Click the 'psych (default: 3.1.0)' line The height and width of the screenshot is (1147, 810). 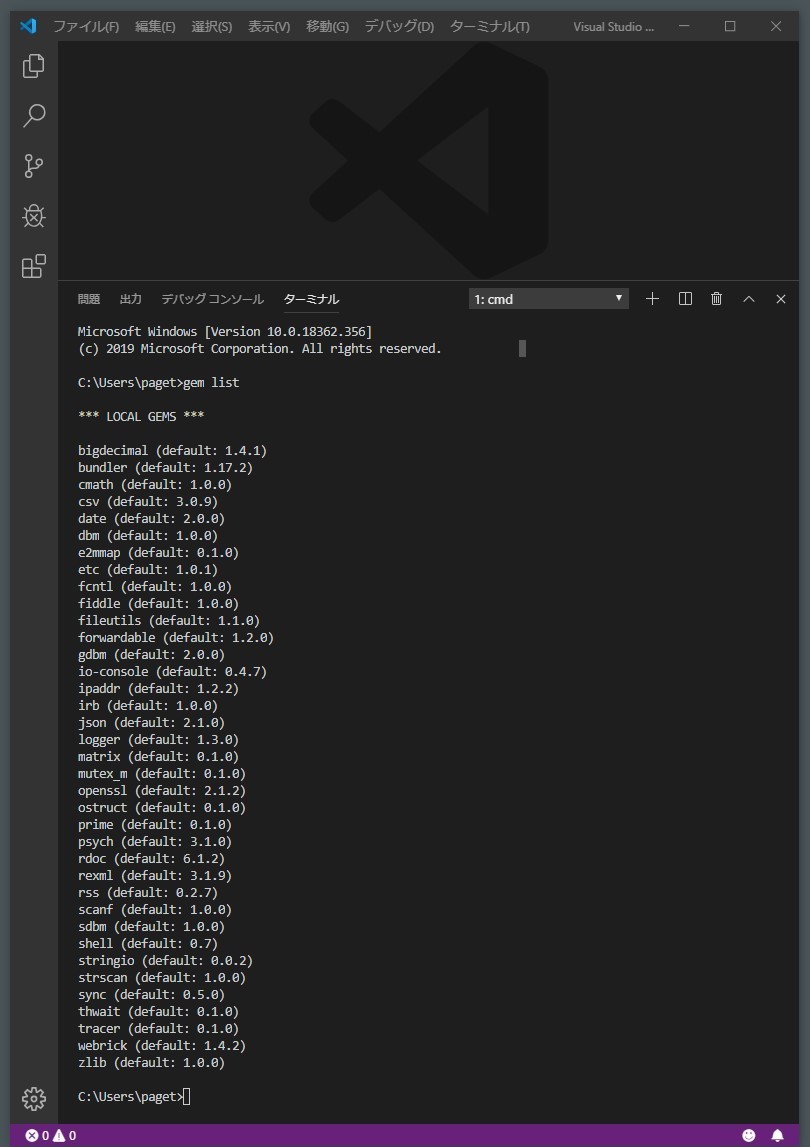pos(154,841)
